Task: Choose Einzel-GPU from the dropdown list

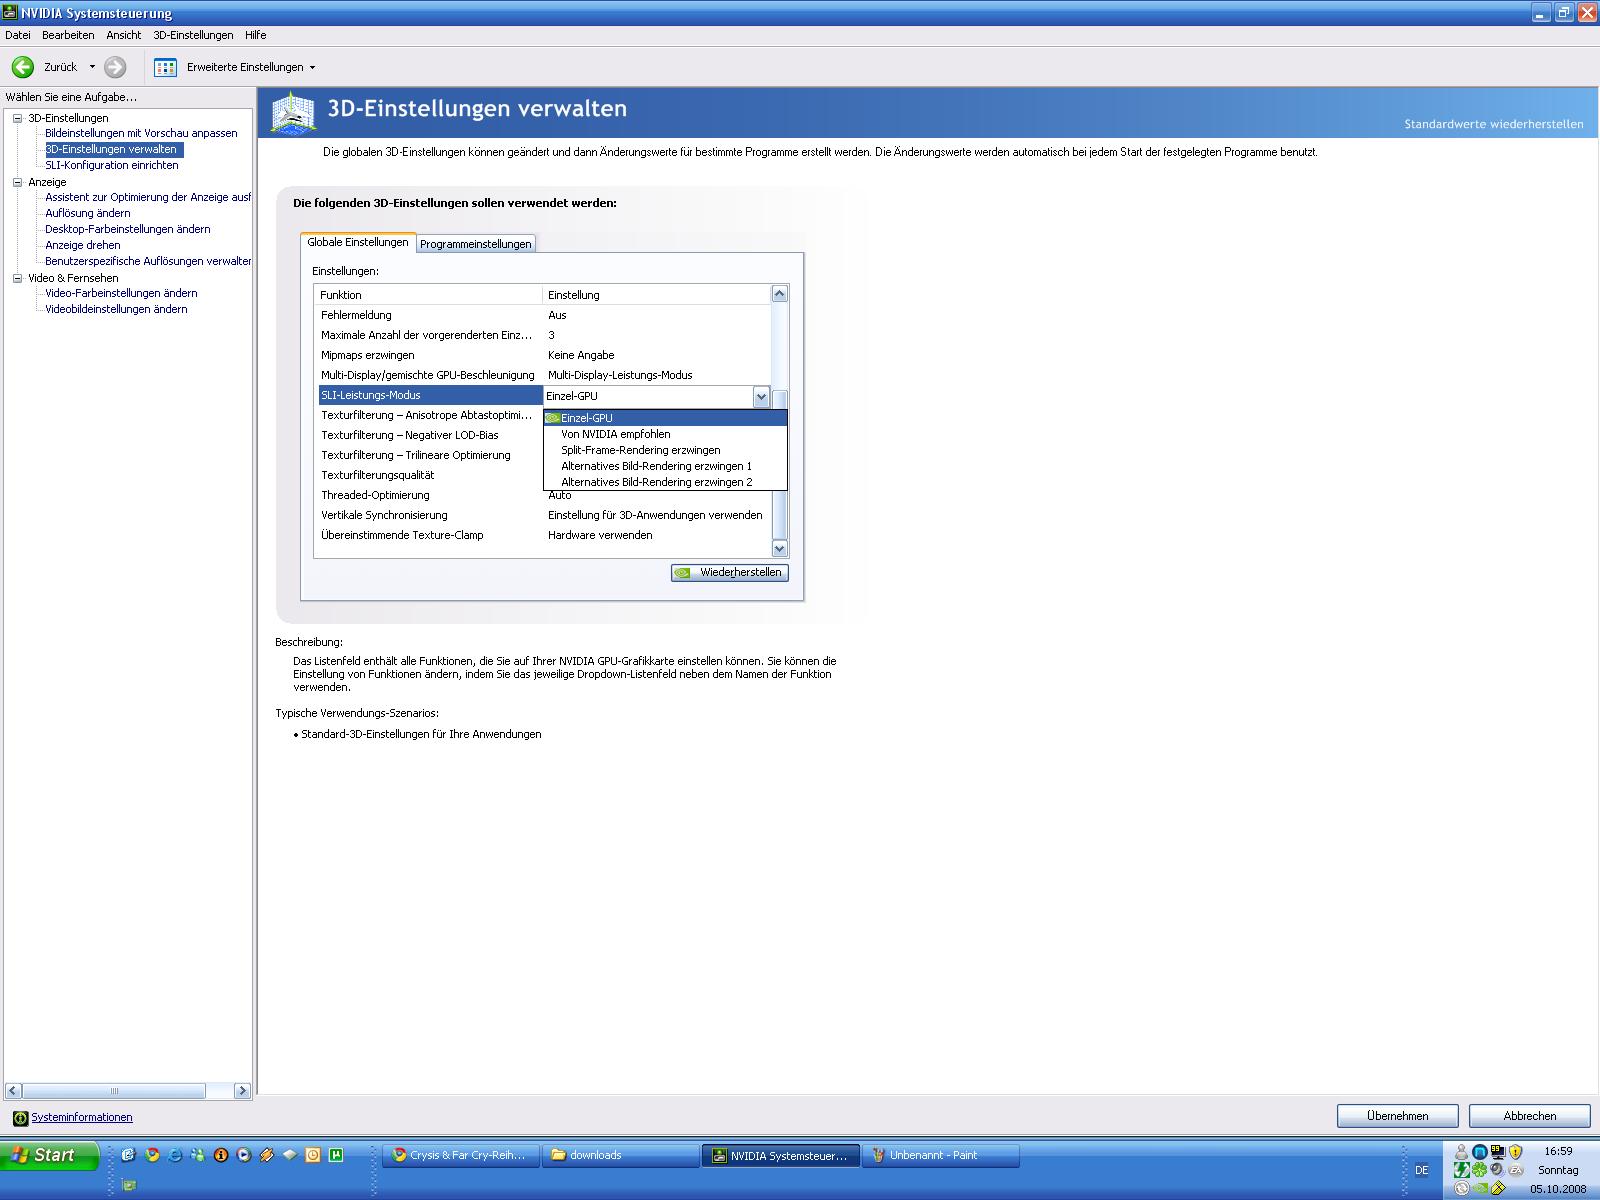Action: [x=665, y=418]
